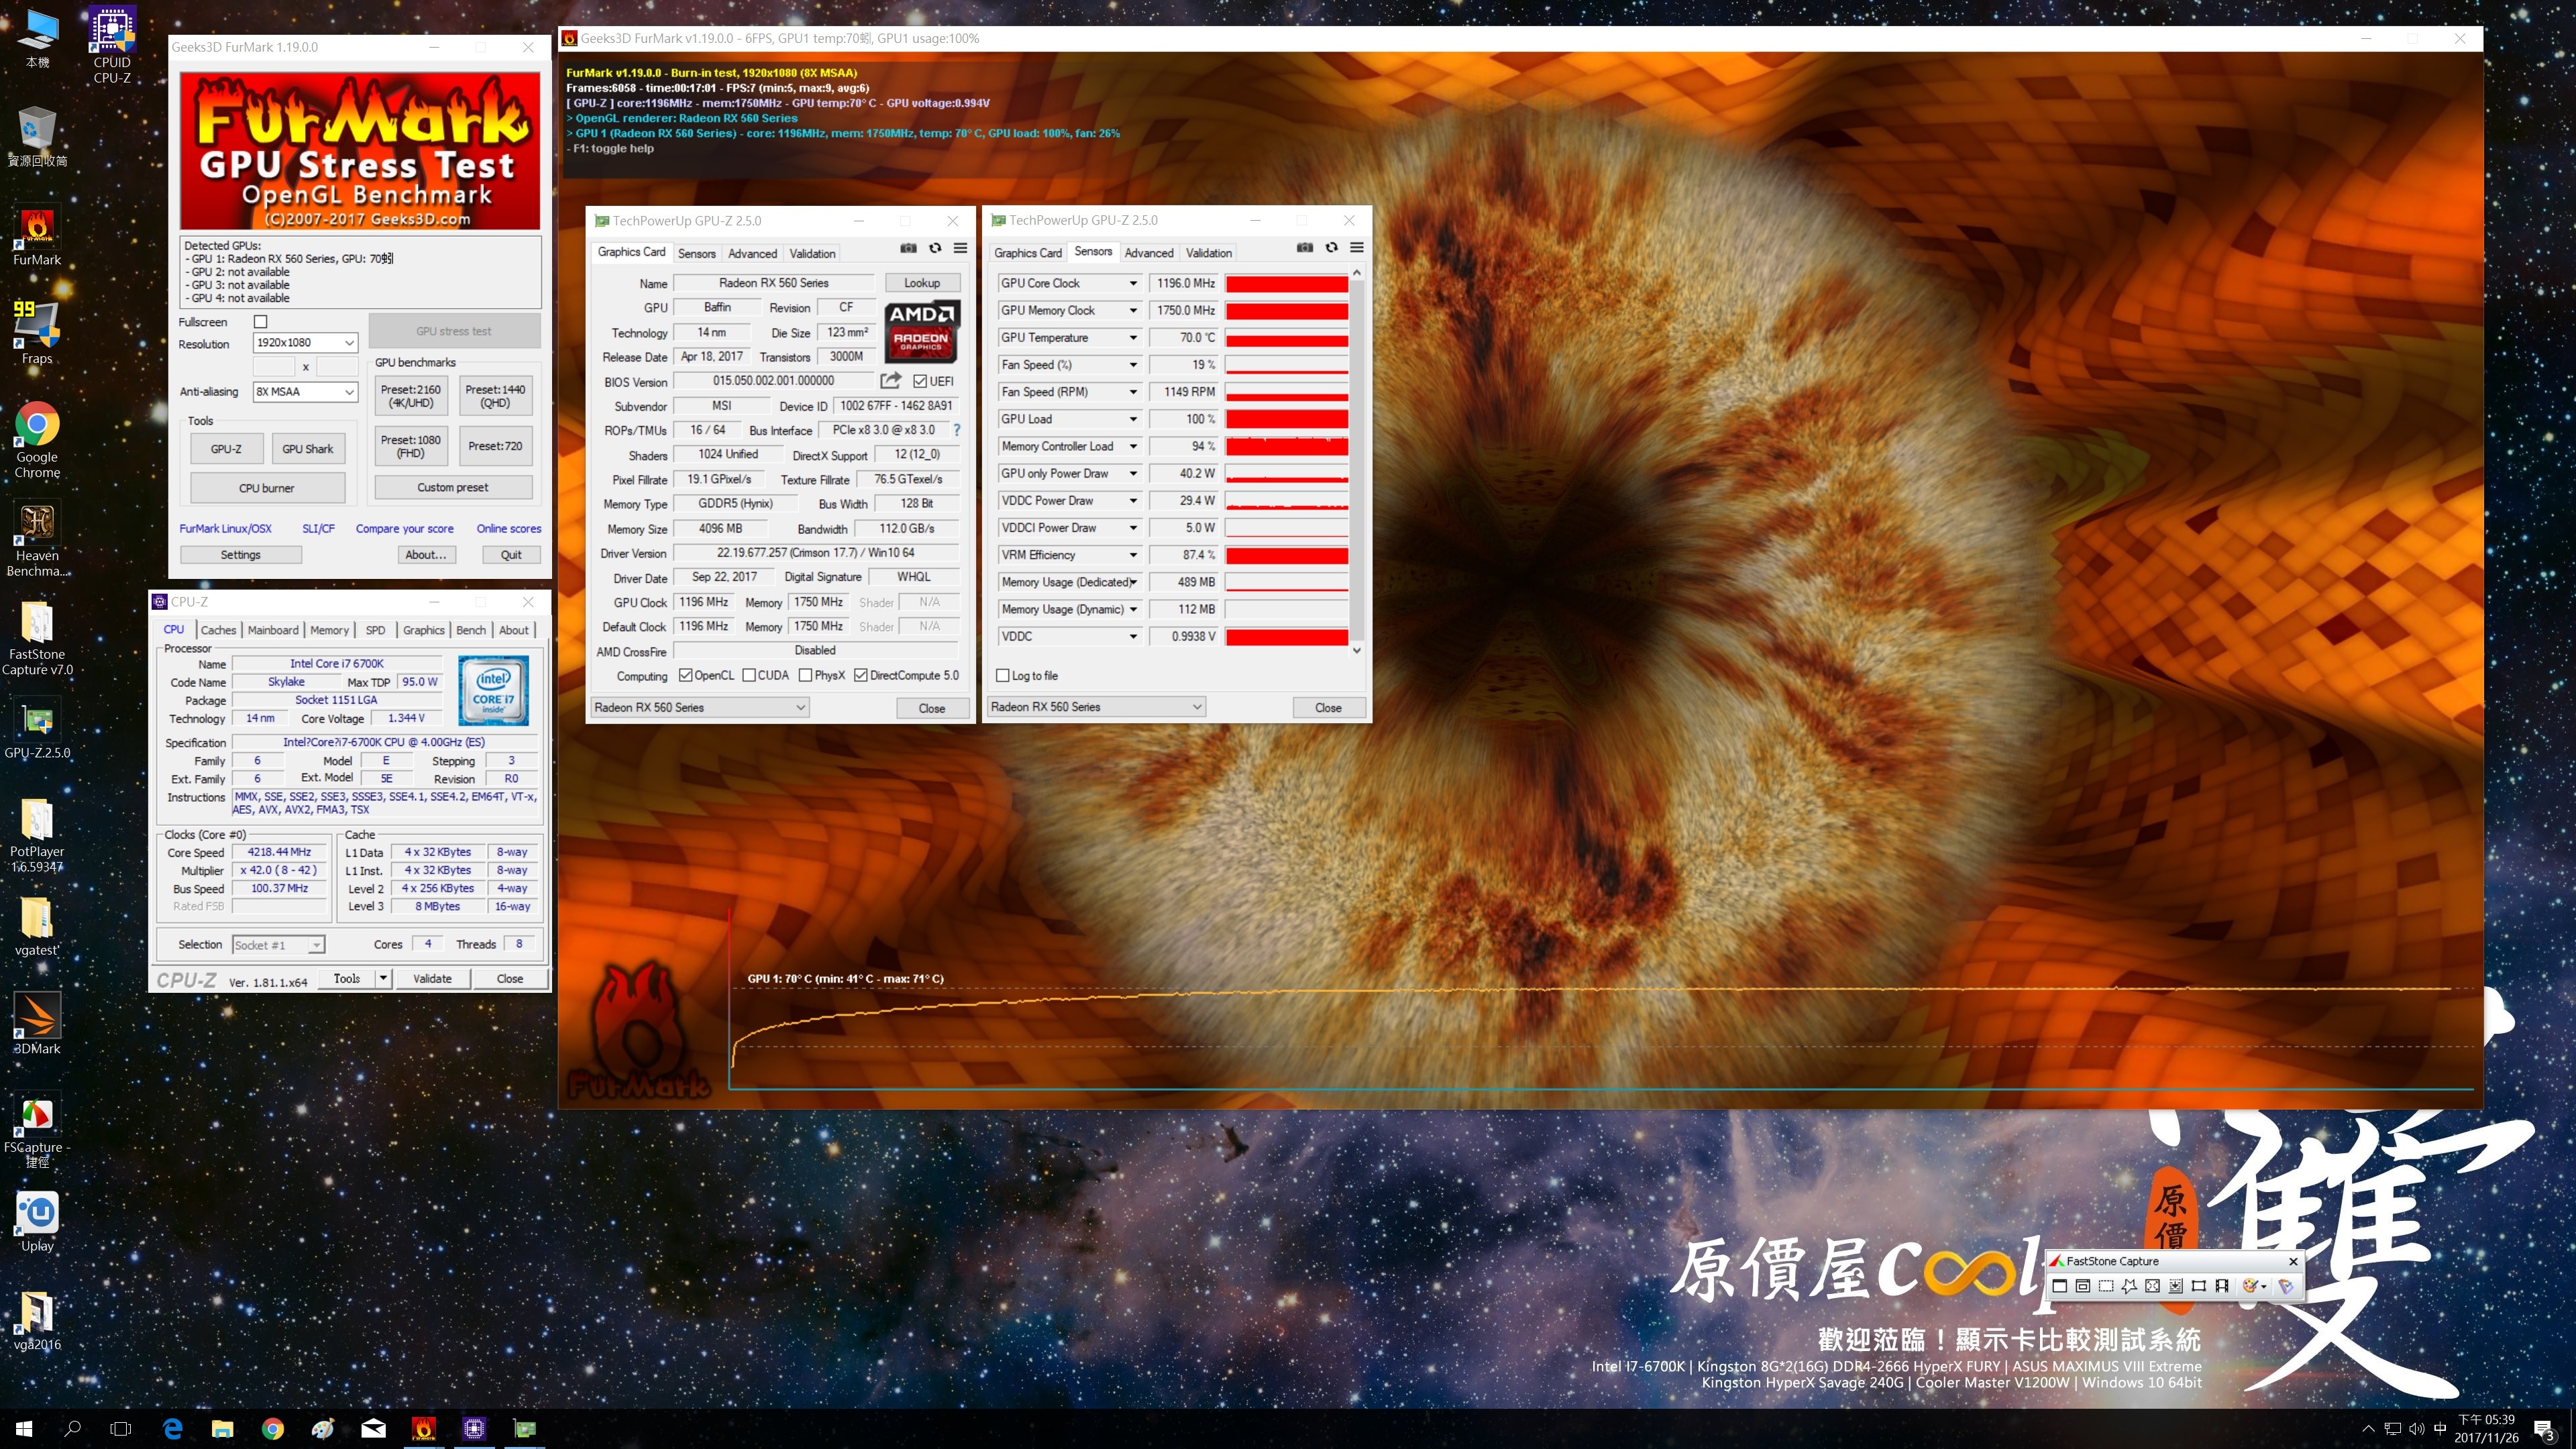Pick FastStone freehand region capture star

tap(2129, 1286)
